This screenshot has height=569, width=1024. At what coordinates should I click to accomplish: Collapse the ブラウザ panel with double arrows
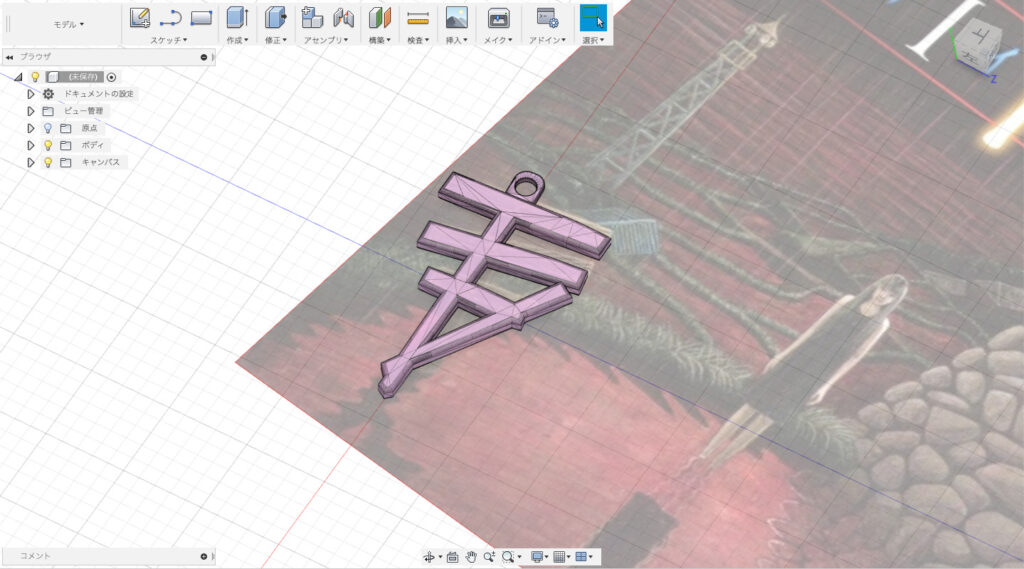coord(9,57)
